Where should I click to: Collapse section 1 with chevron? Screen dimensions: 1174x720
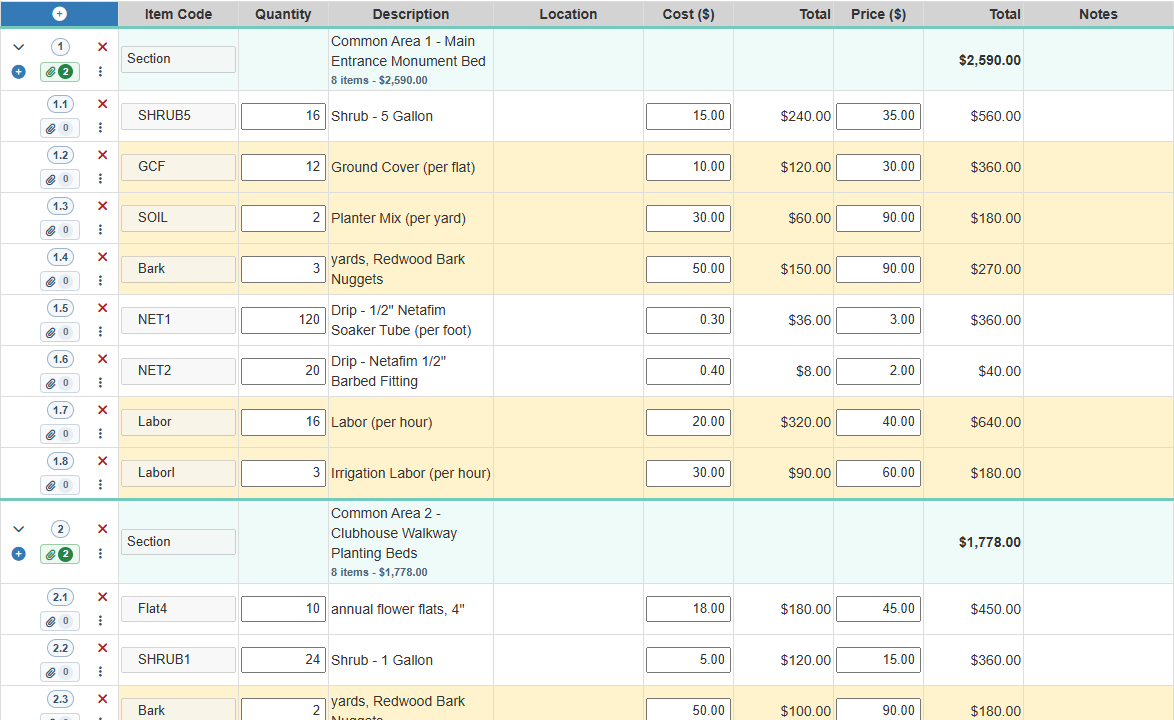tap(19, 47)
